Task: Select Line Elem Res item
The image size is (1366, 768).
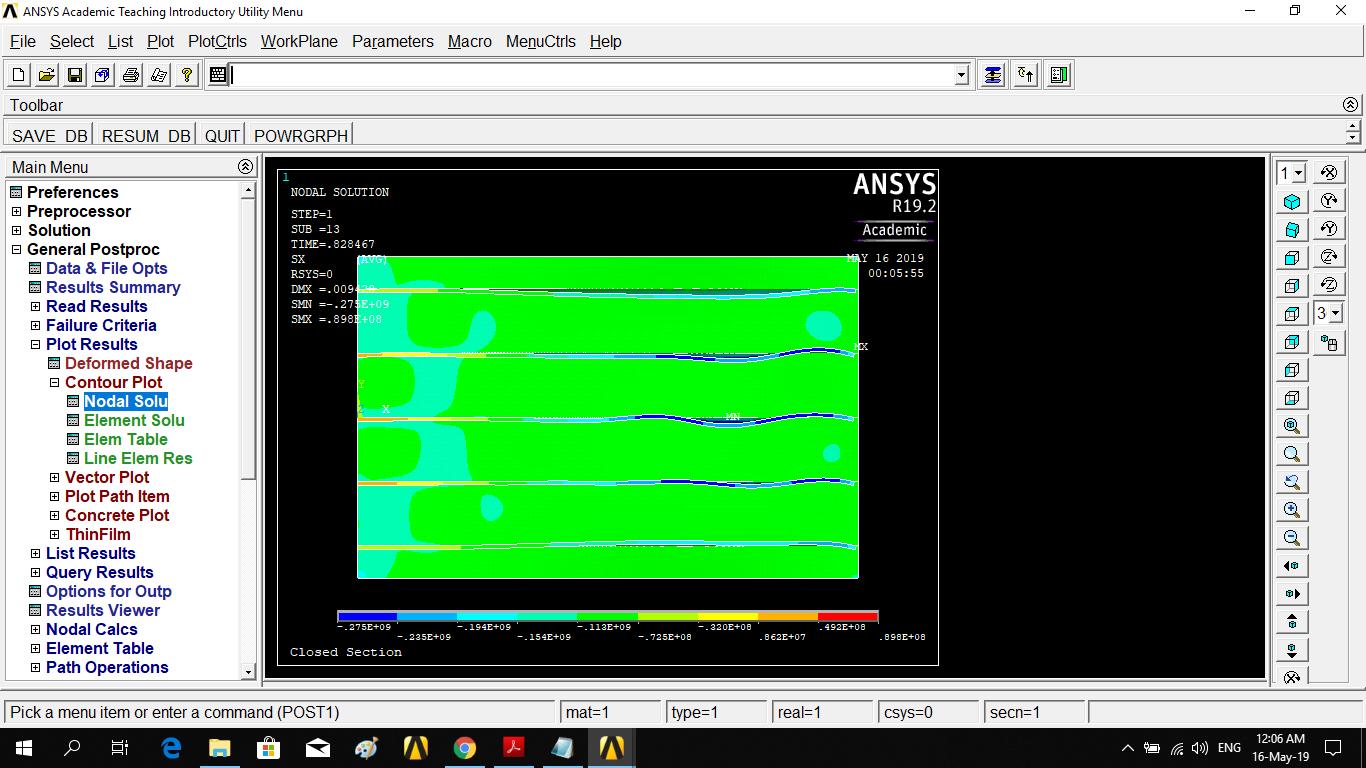Action: click(138, 458)
